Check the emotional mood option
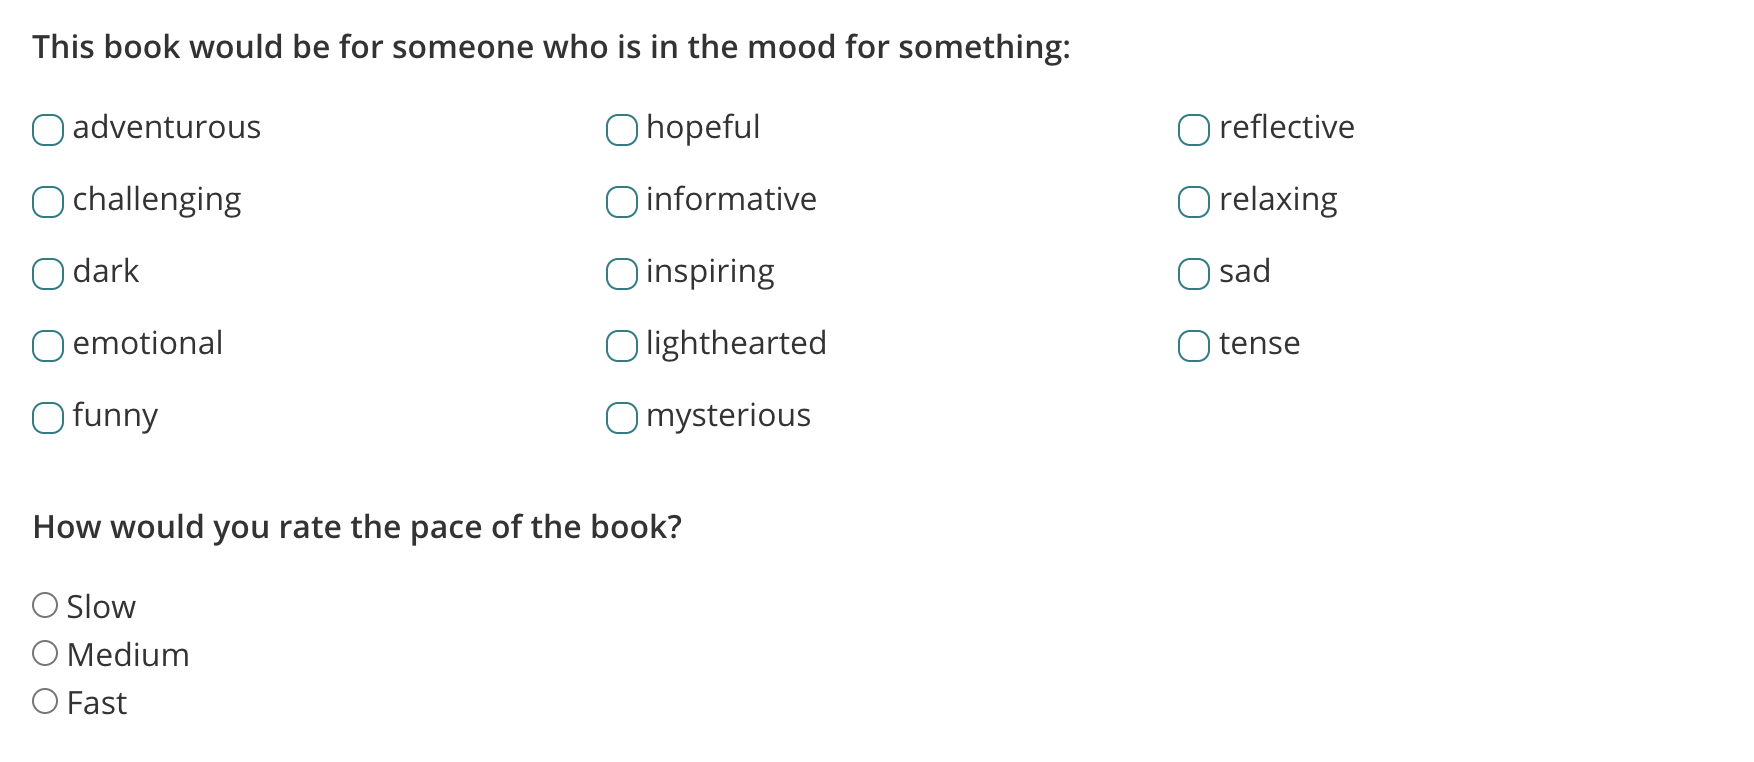1754x762 pixels. coord(47,346)
